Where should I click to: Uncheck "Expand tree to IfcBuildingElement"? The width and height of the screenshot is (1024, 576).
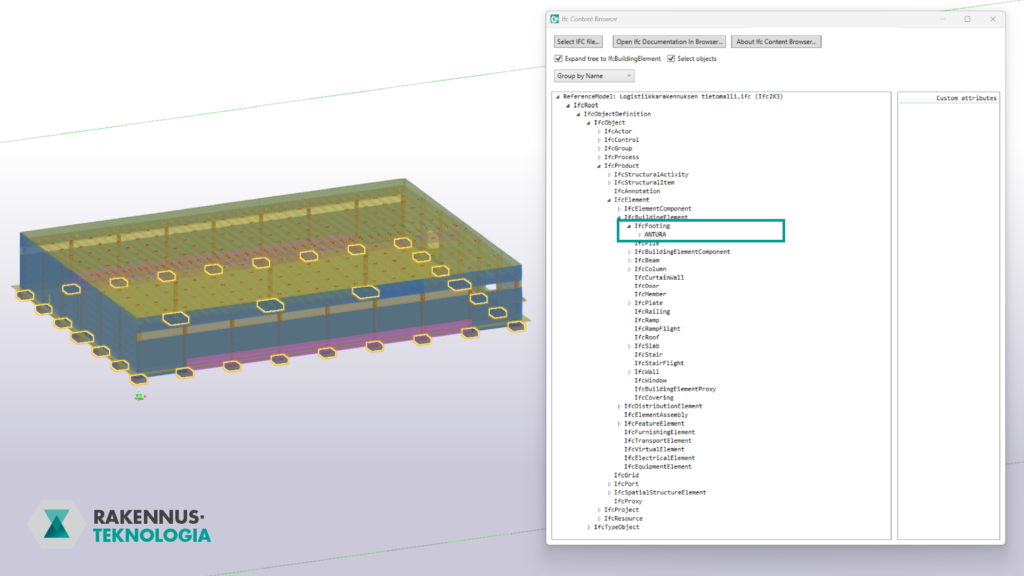(557, 57)
